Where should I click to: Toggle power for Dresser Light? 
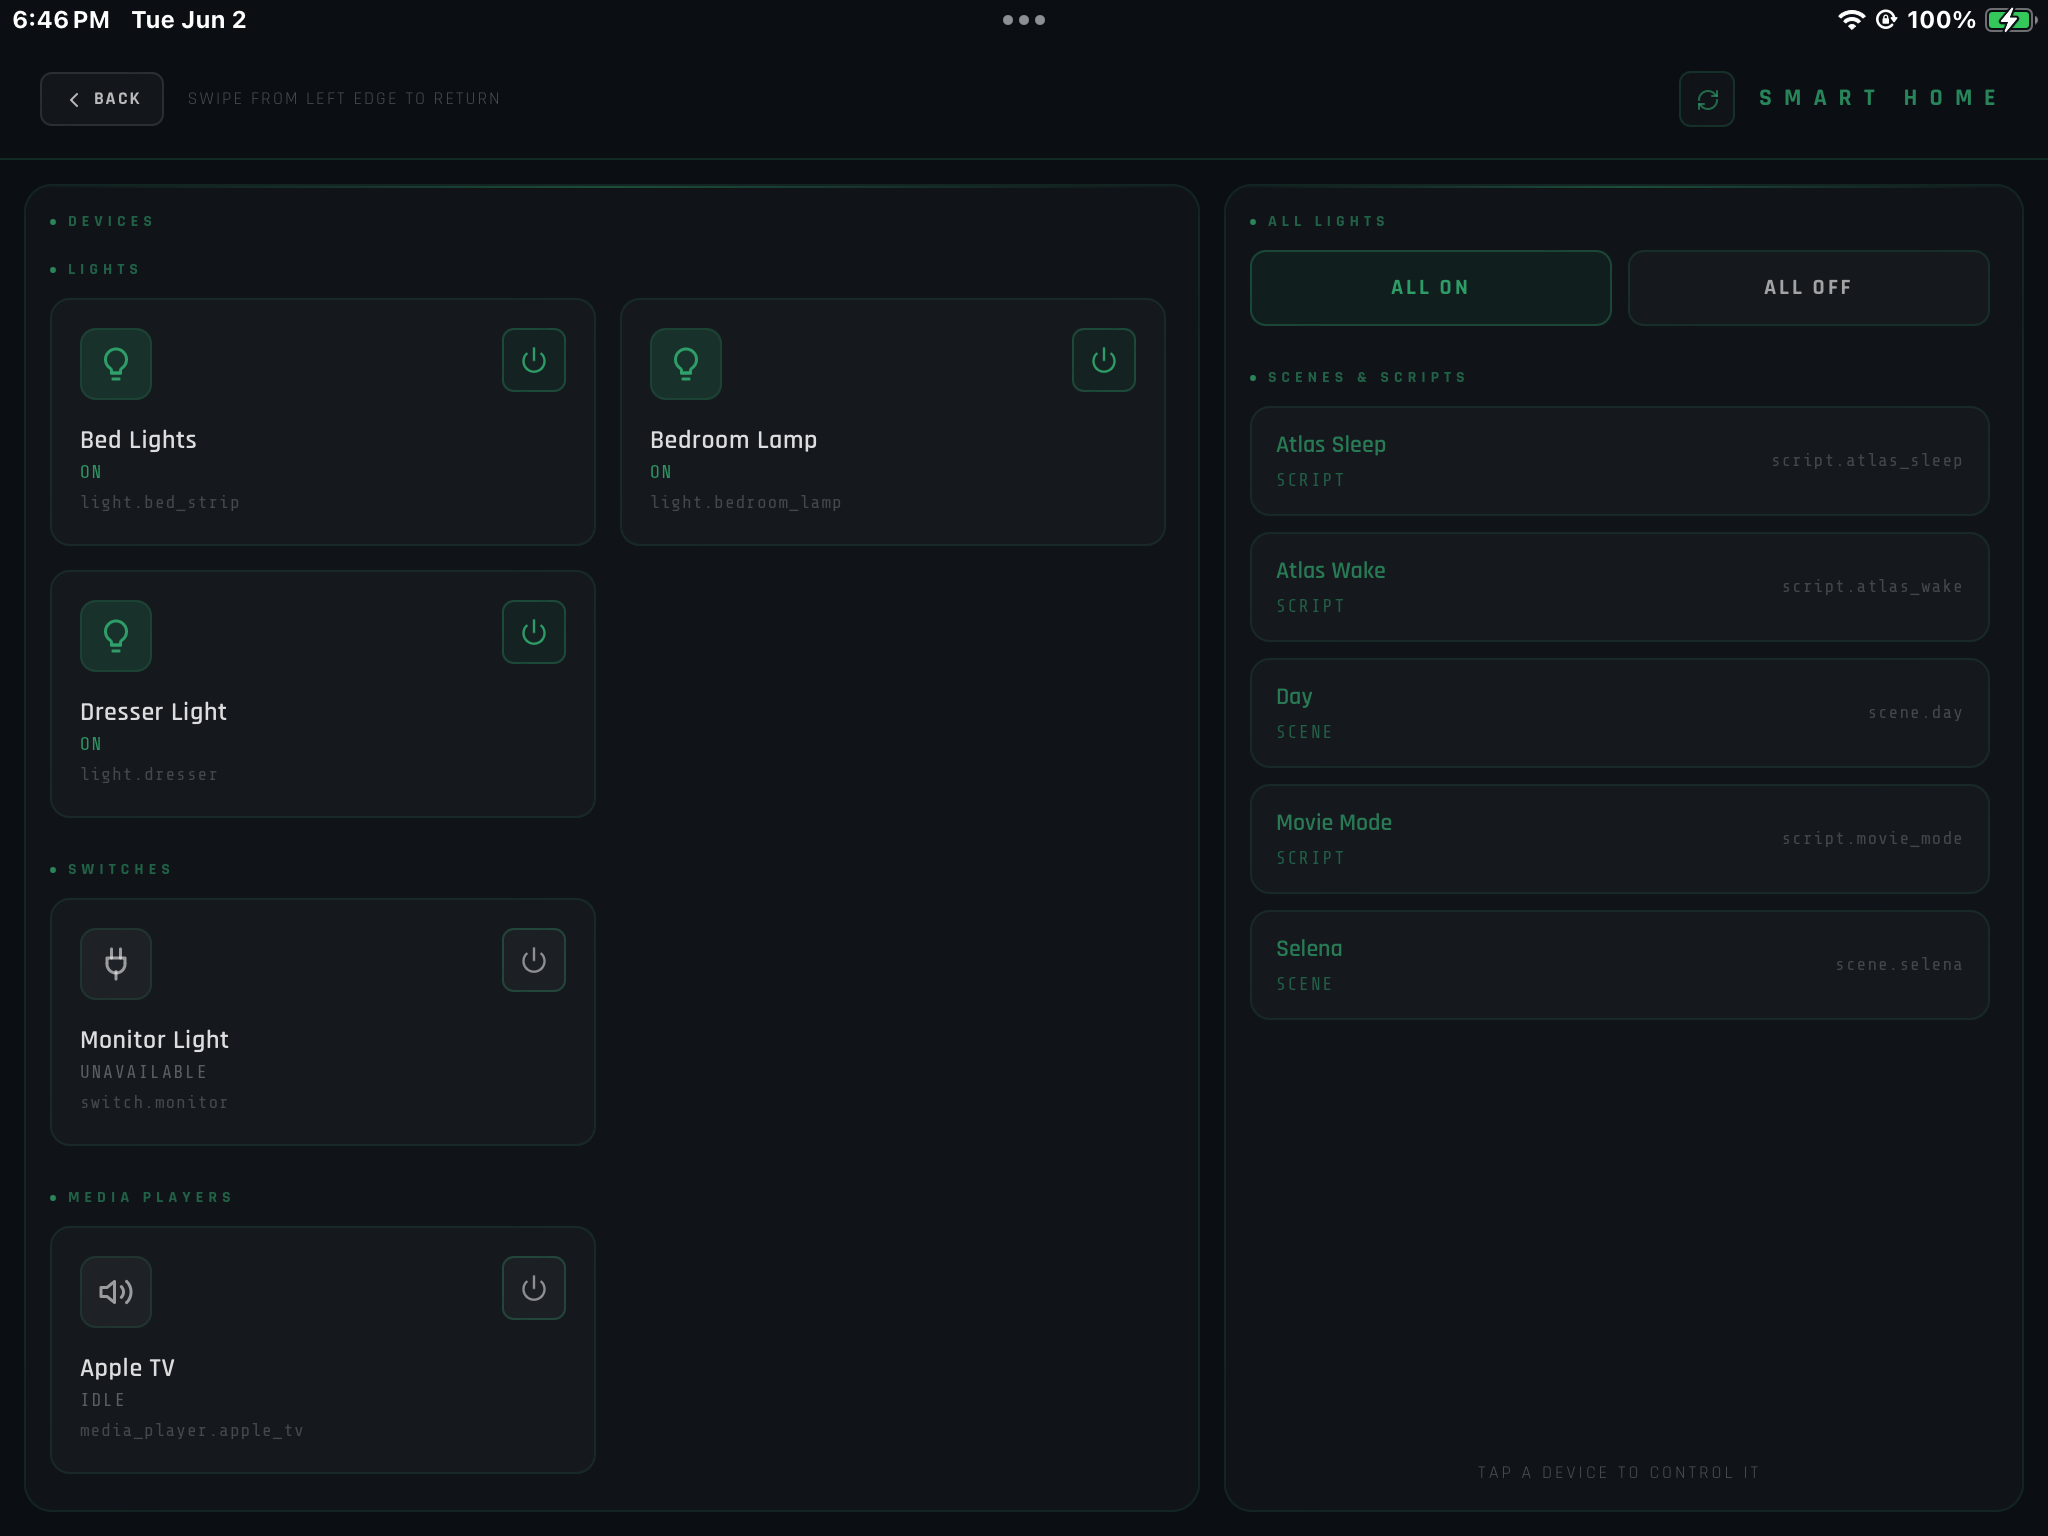pos(534,632)
